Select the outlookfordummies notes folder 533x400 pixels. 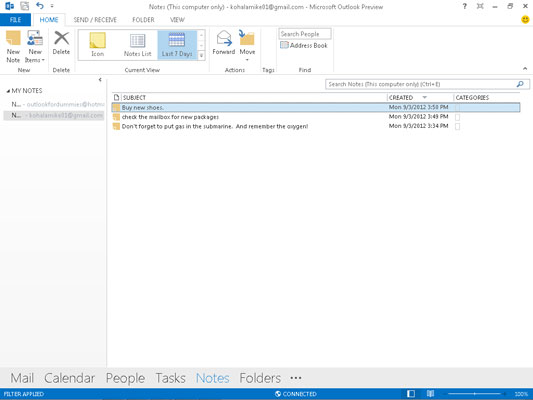click(57, 104)
